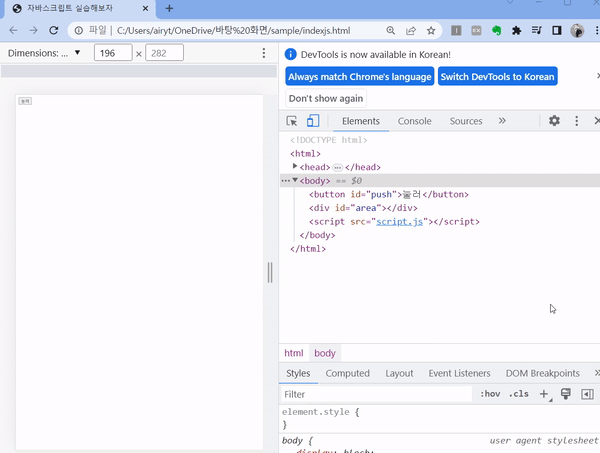Go forward to the next page

tap(34, 31)
